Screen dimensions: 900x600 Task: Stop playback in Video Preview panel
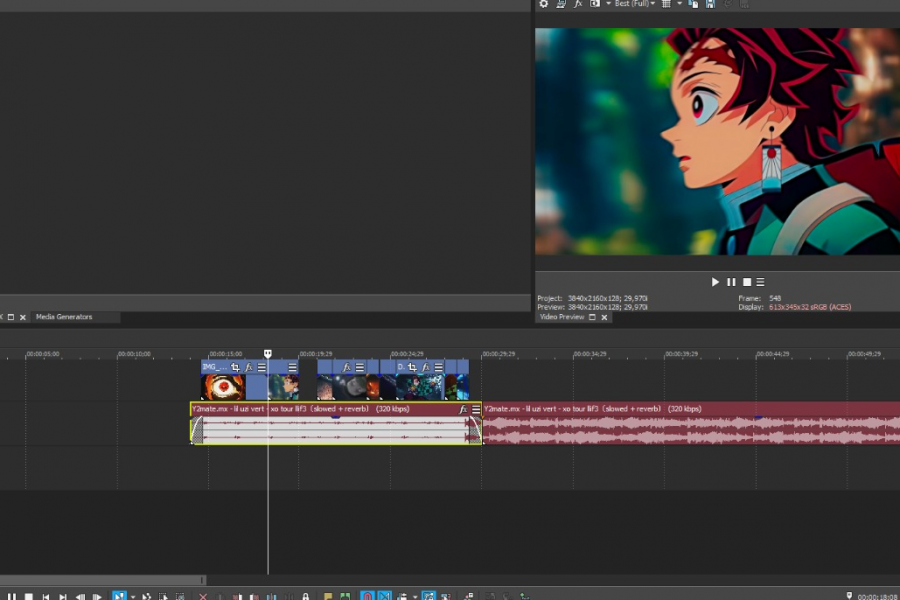point(747,282)
